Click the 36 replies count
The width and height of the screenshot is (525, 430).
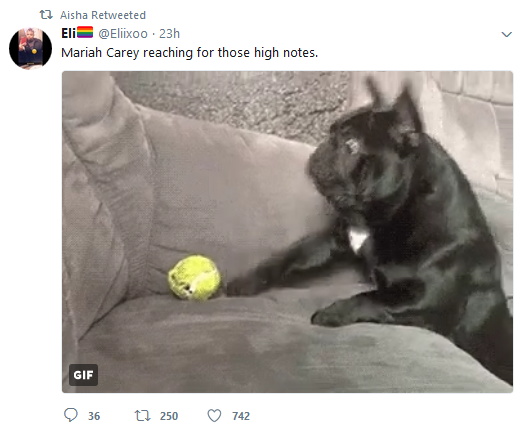94,416
